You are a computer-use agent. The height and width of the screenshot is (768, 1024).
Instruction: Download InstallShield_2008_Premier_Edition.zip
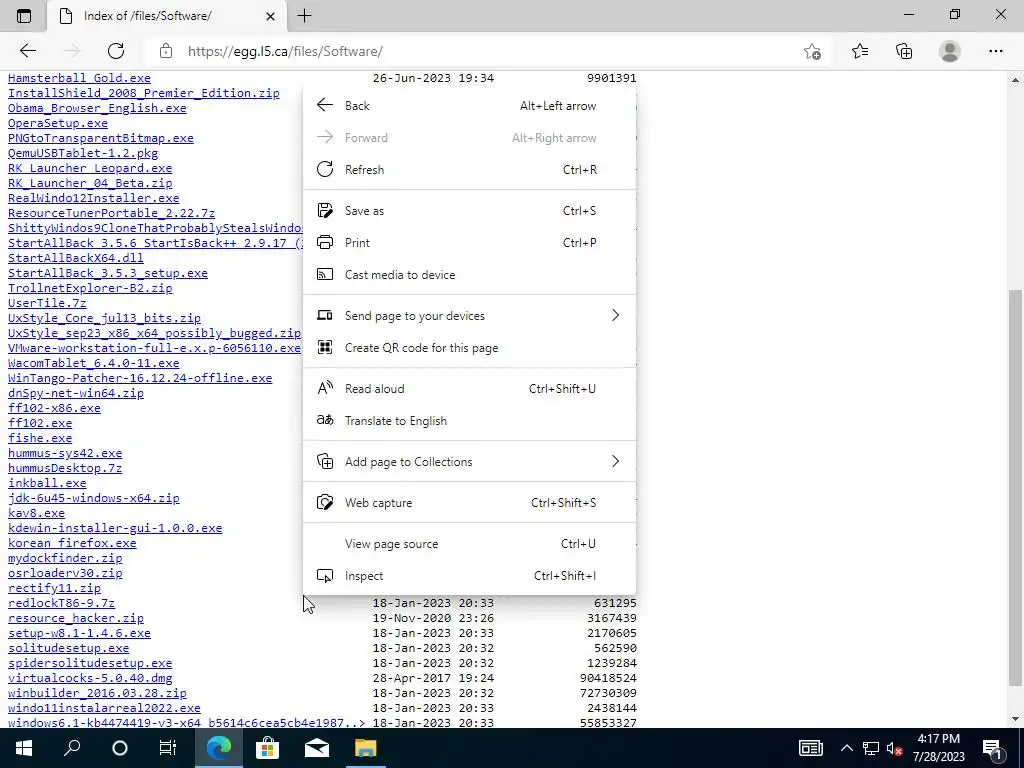[144, 93]
